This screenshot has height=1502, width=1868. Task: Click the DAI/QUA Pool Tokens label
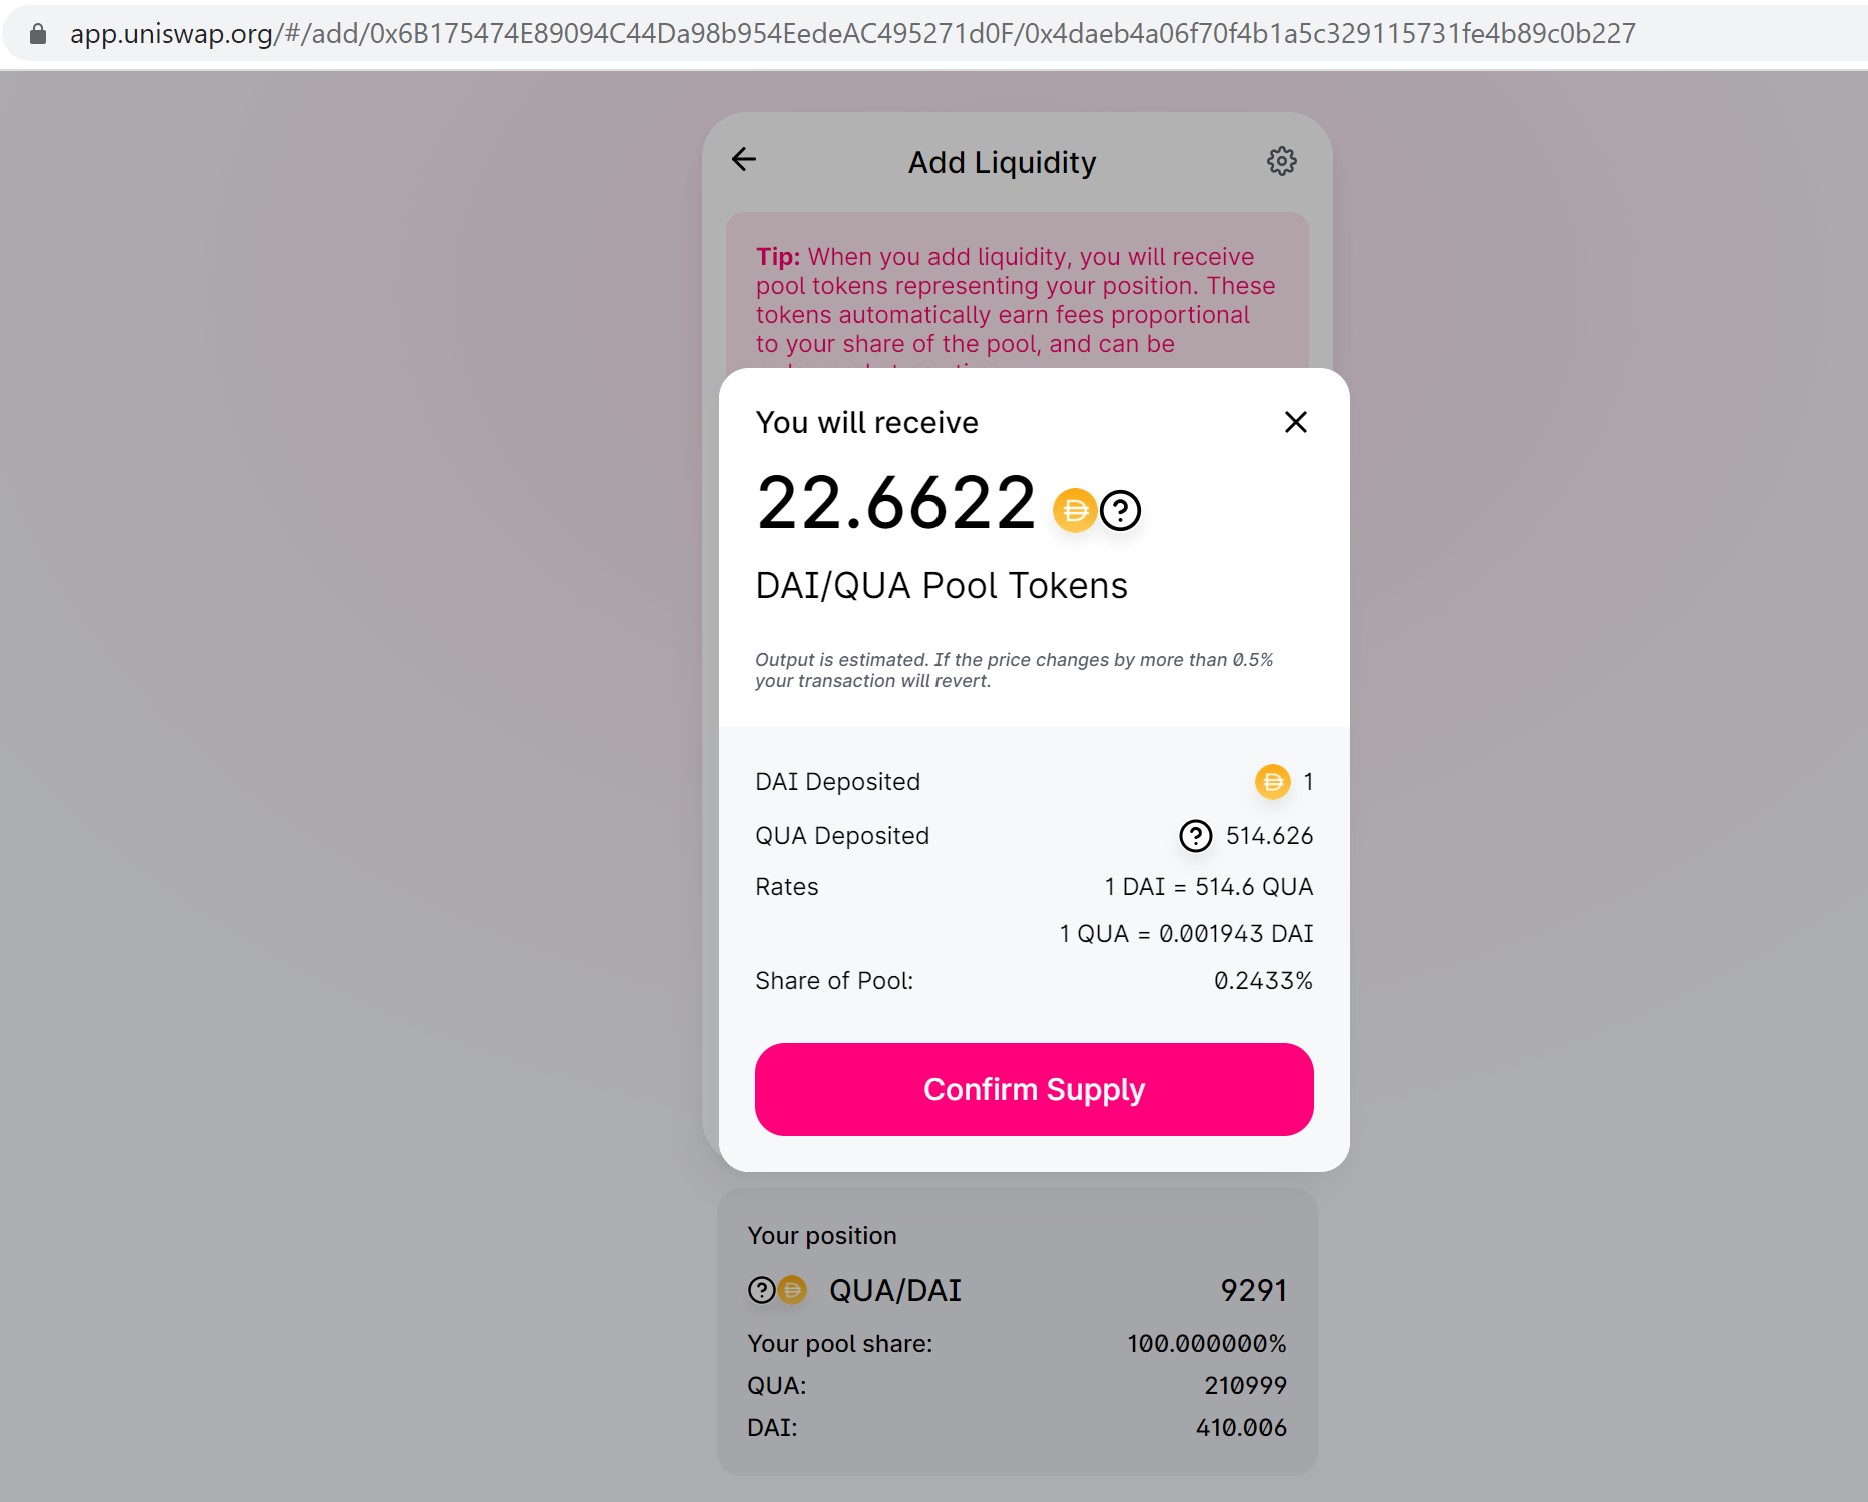coord(941,586)
